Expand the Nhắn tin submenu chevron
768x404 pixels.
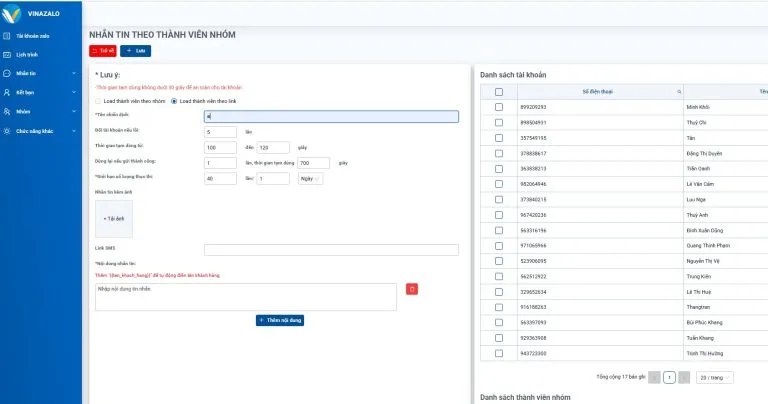tap(75, 73)
